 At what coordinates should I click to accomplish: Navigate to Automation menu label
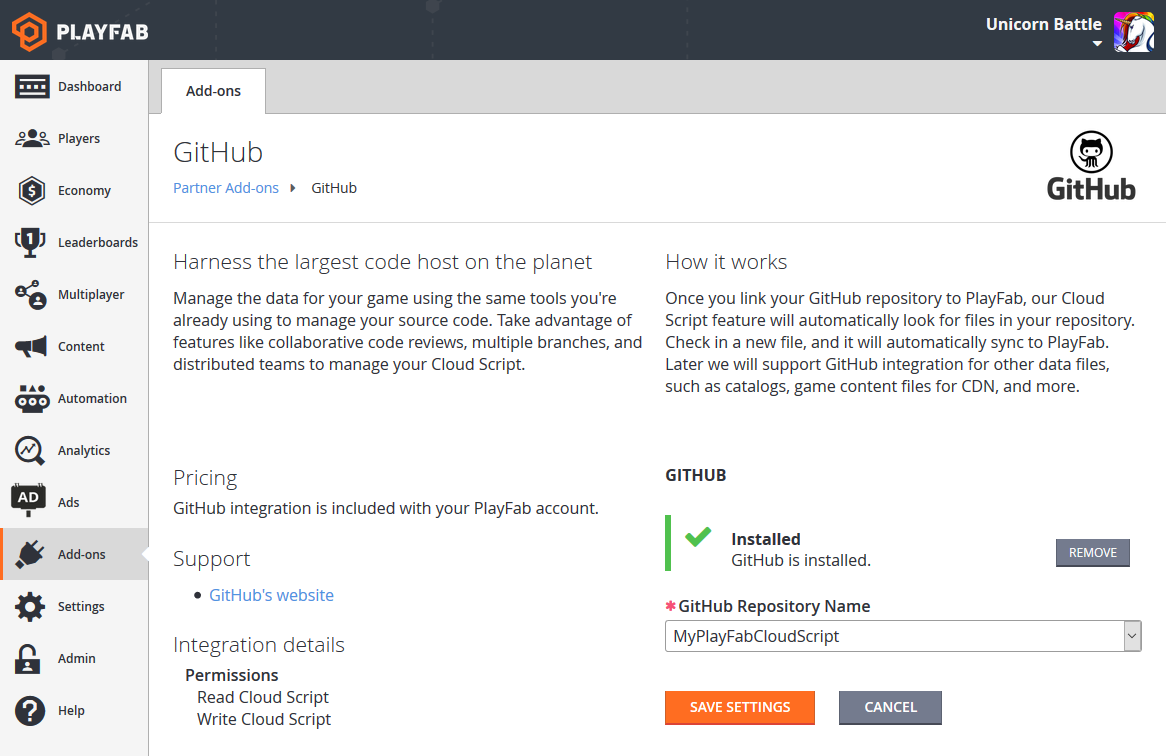[x=92, y=398]
